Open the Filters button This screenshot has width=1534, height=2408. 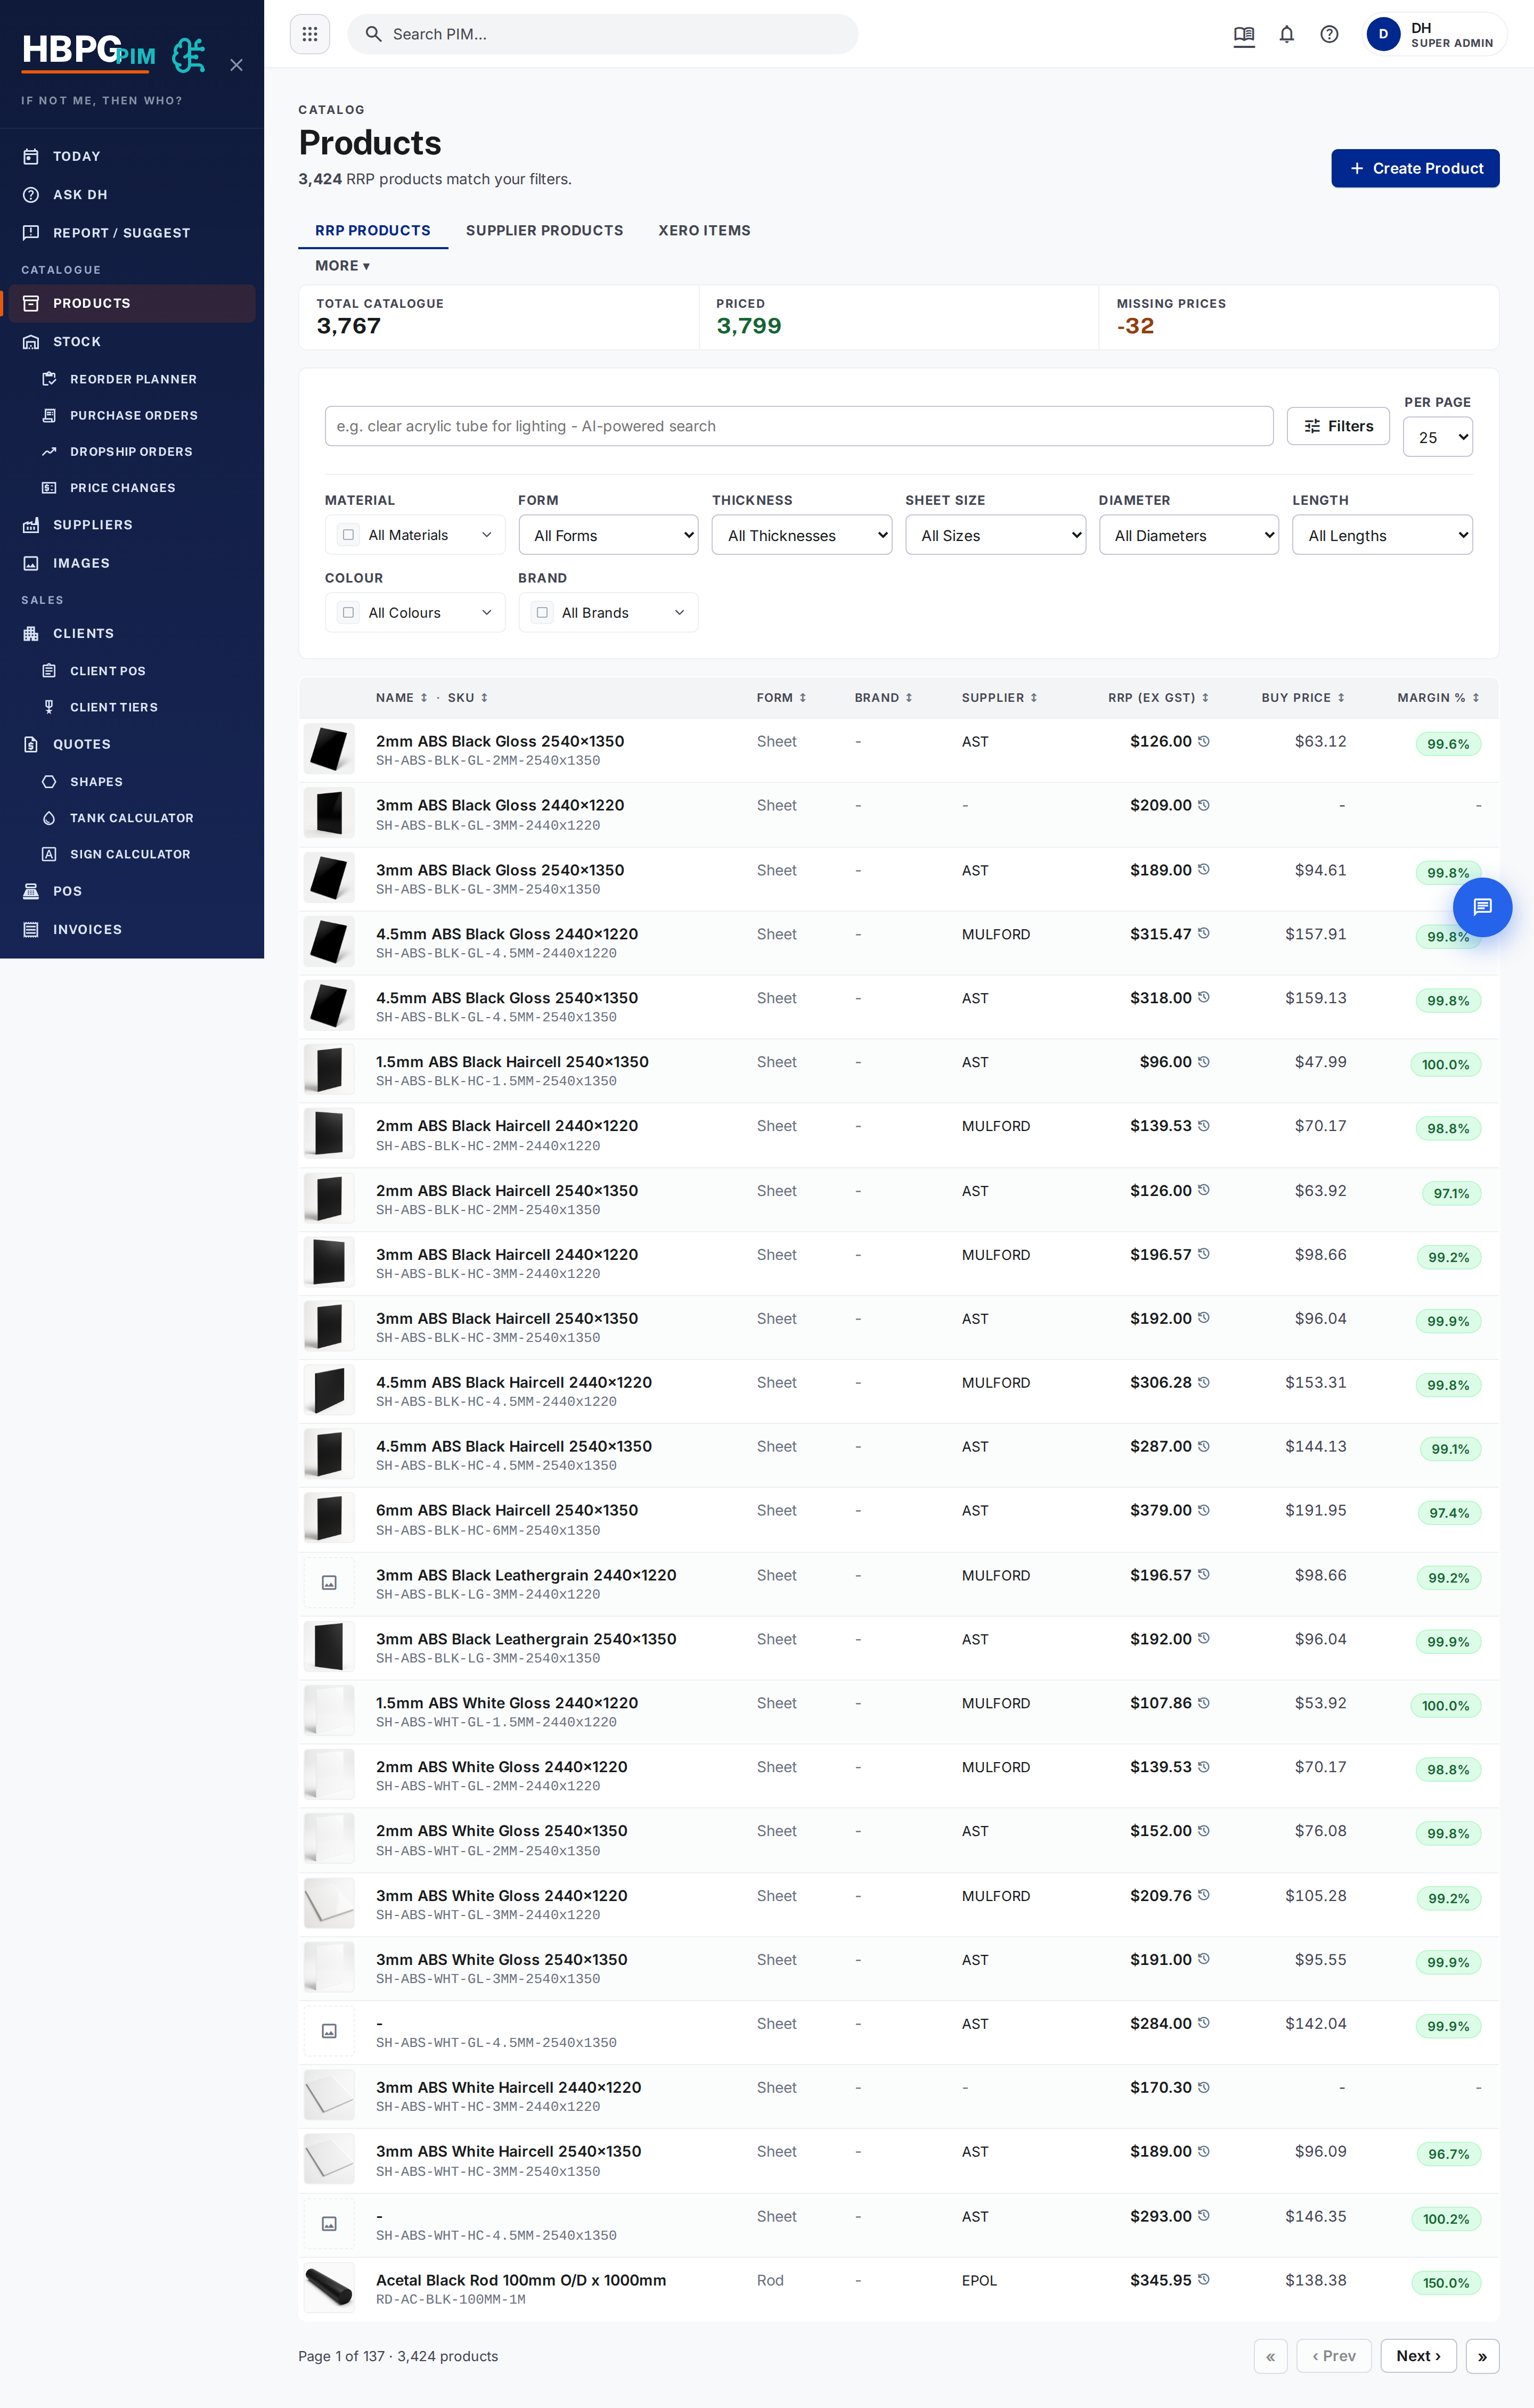[x=1337, y=426]
